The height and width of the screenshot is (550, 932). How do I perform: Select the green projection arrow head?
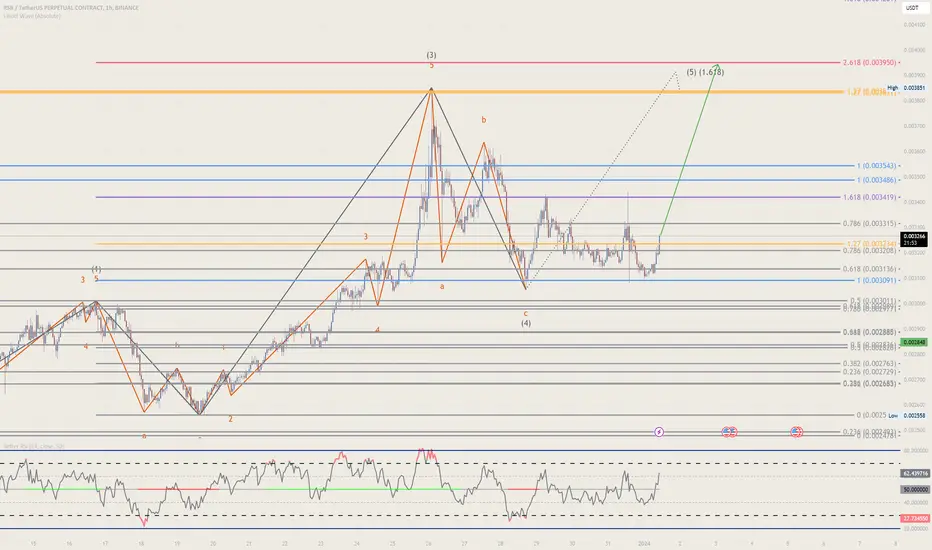point(718,65)
